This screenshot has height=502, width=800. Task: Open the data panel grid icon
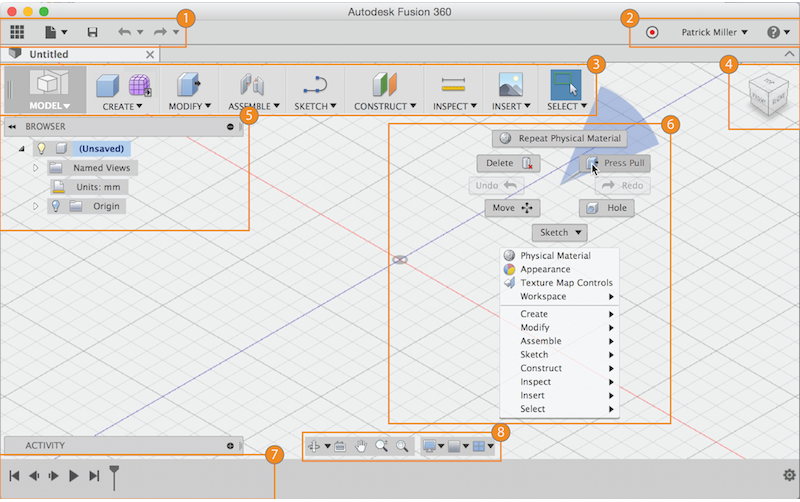point(17,32)
